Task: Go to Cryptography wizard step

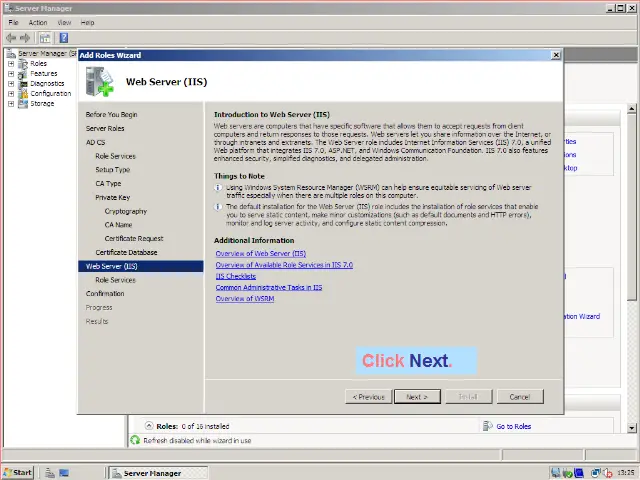Action: (126, 211)
